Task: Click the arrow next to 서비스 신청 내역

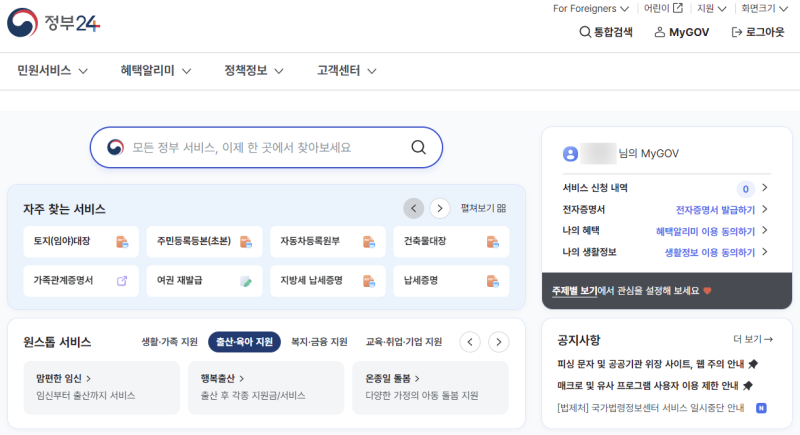Action: 765,188
